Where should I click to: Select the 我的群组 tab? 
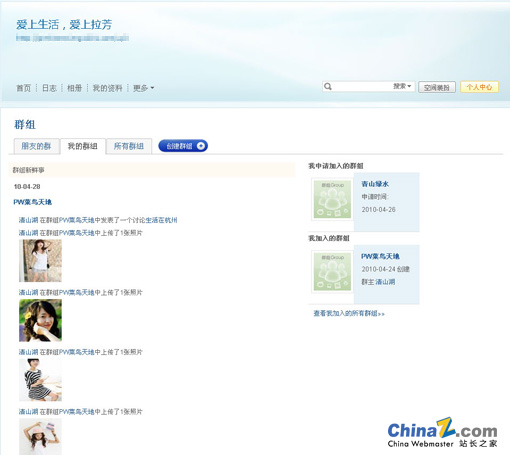coord(83,146)
